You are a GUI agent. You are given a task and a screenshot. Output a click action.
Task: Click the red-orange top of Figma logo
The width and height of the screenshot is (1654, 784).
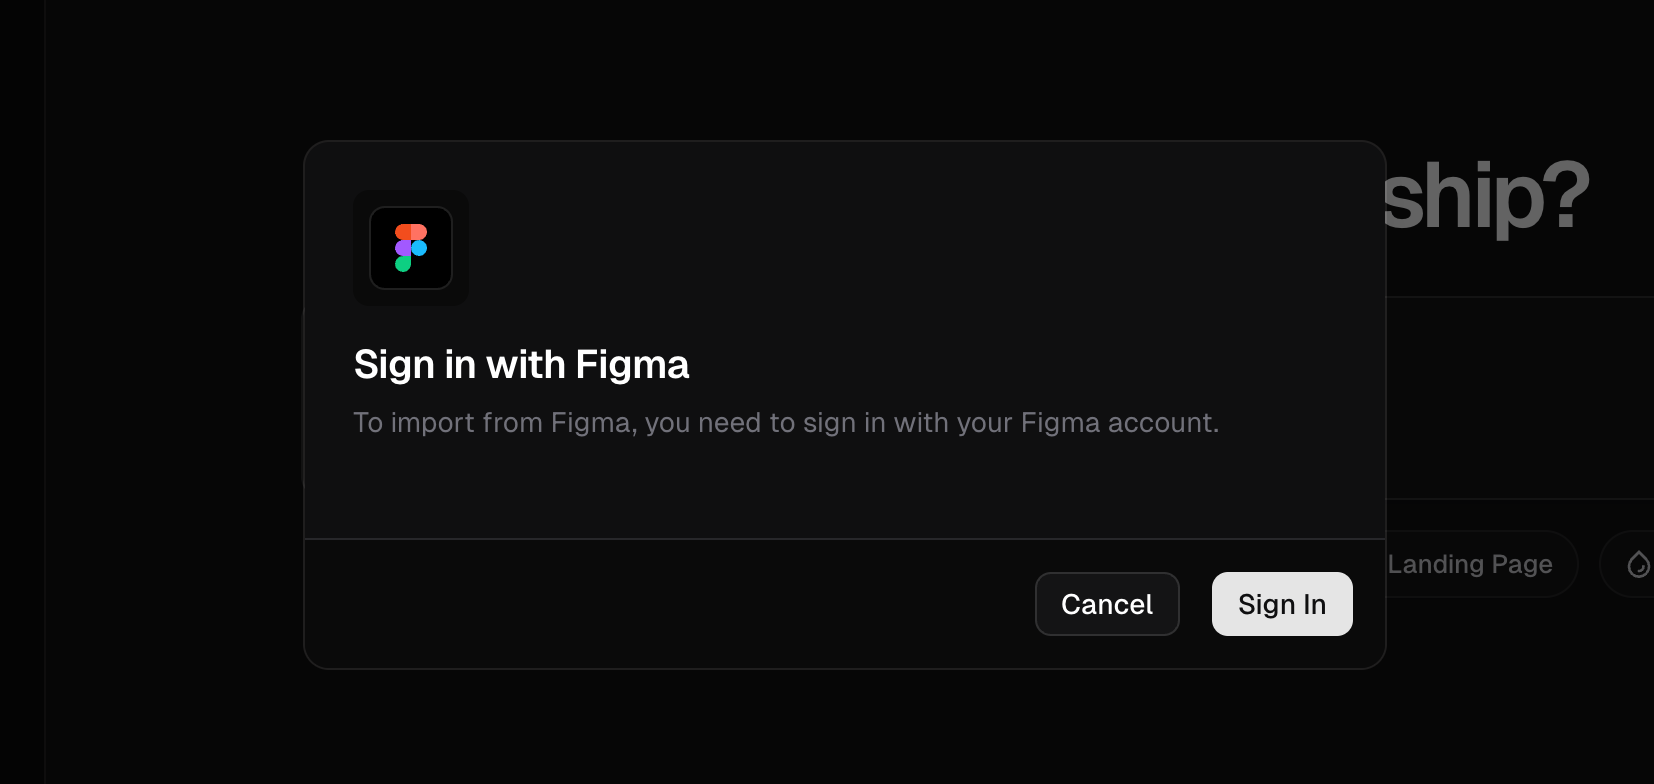point(411,231)
